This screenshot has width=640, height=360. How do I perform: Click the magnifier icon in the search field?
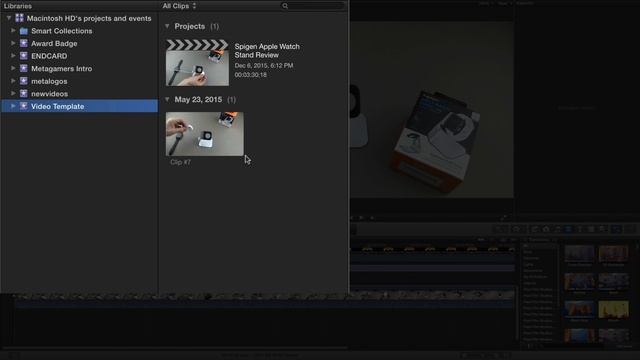[285, 6]
